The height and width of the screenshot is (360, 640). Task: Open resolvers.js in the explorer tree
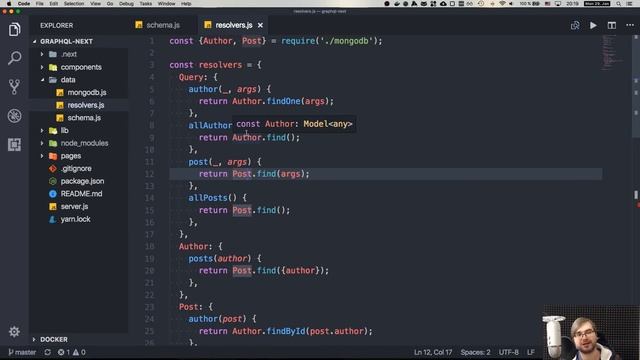(86, 105)
